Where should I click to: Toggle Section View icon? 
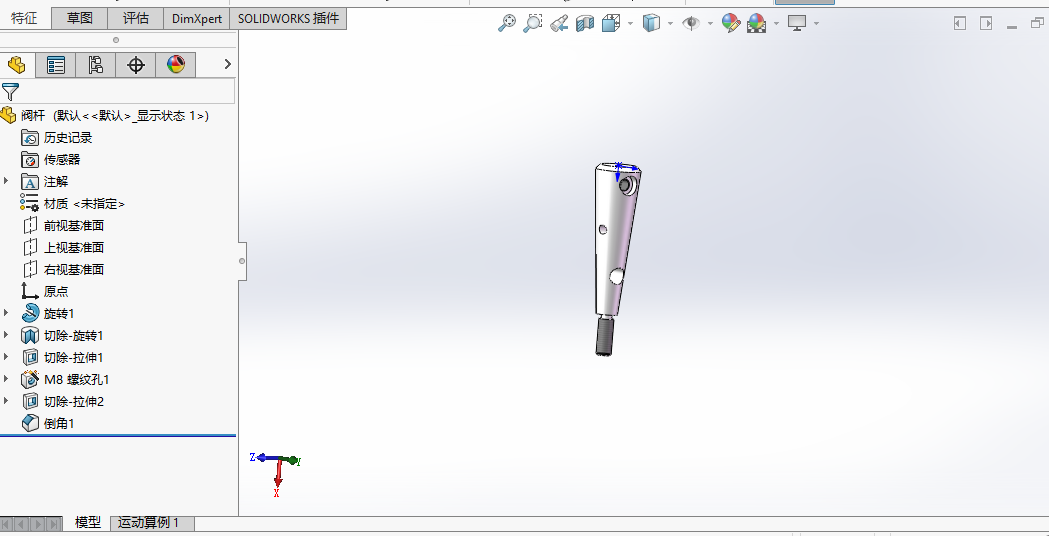coord(585,23)
